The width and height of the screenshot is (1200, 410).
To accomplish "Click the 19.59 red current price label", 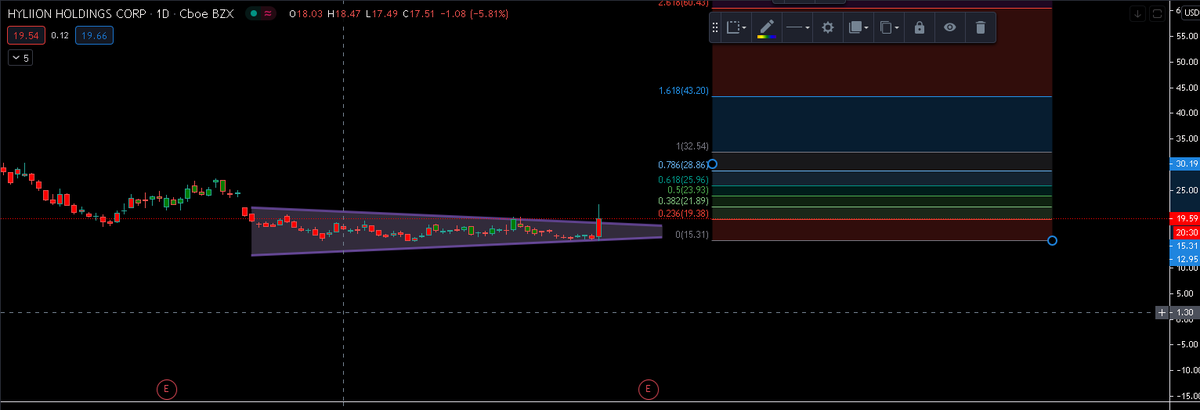I will pos(1184,218).
